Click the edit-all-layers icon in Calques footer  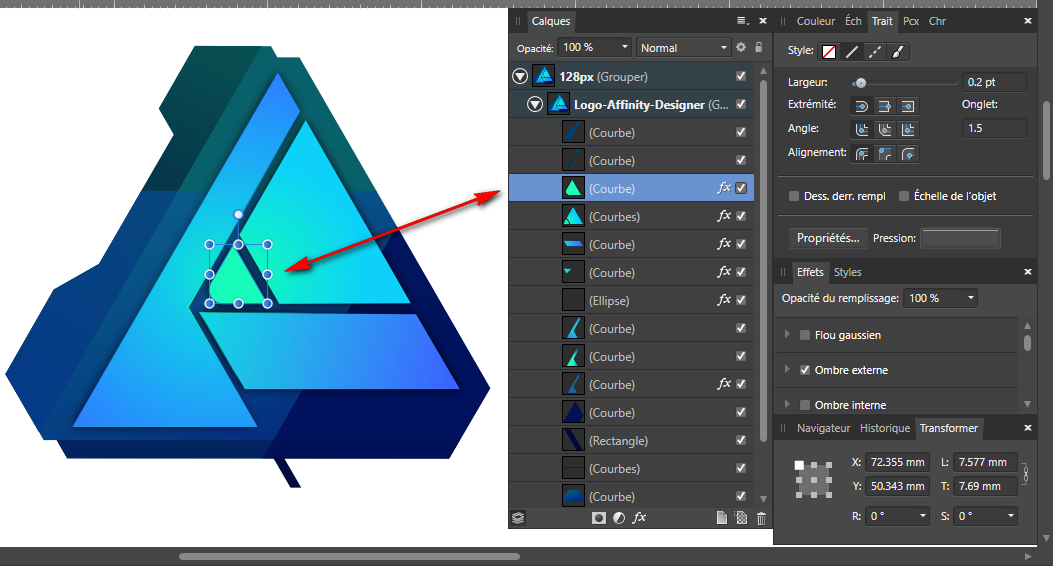518,518
